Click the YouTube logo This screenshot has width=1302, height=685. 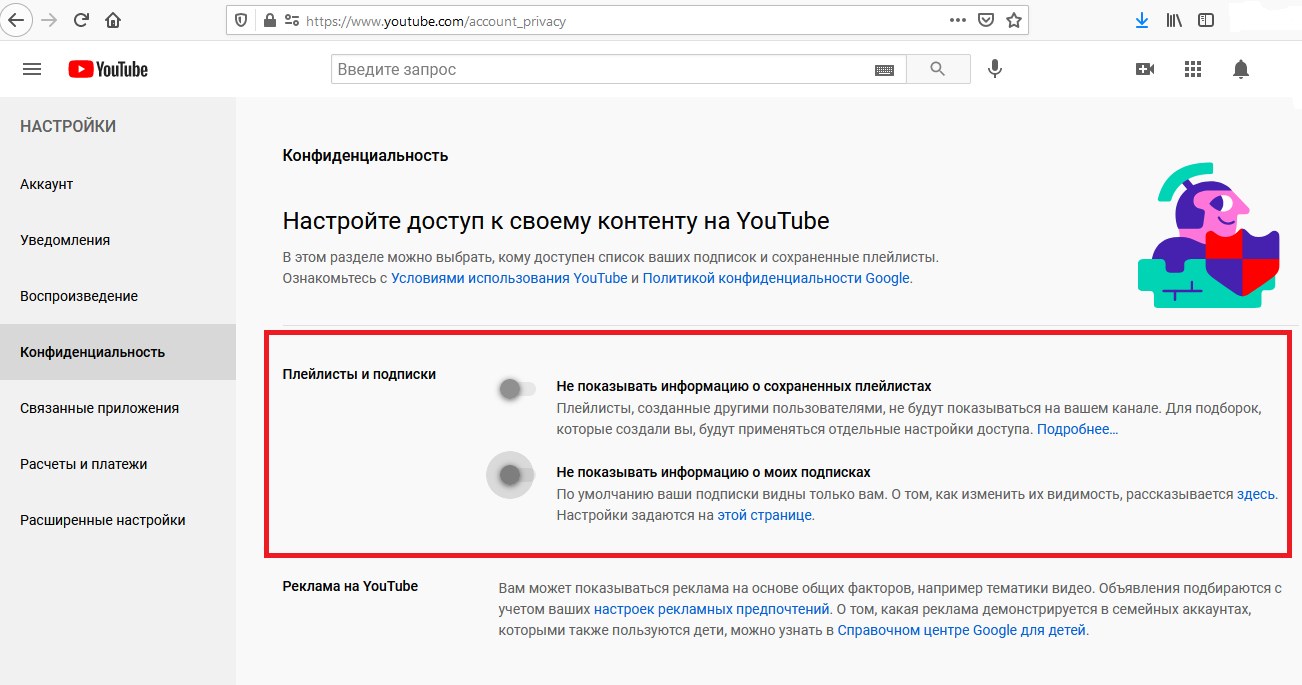pyautogui.click(x=108, y=69)
